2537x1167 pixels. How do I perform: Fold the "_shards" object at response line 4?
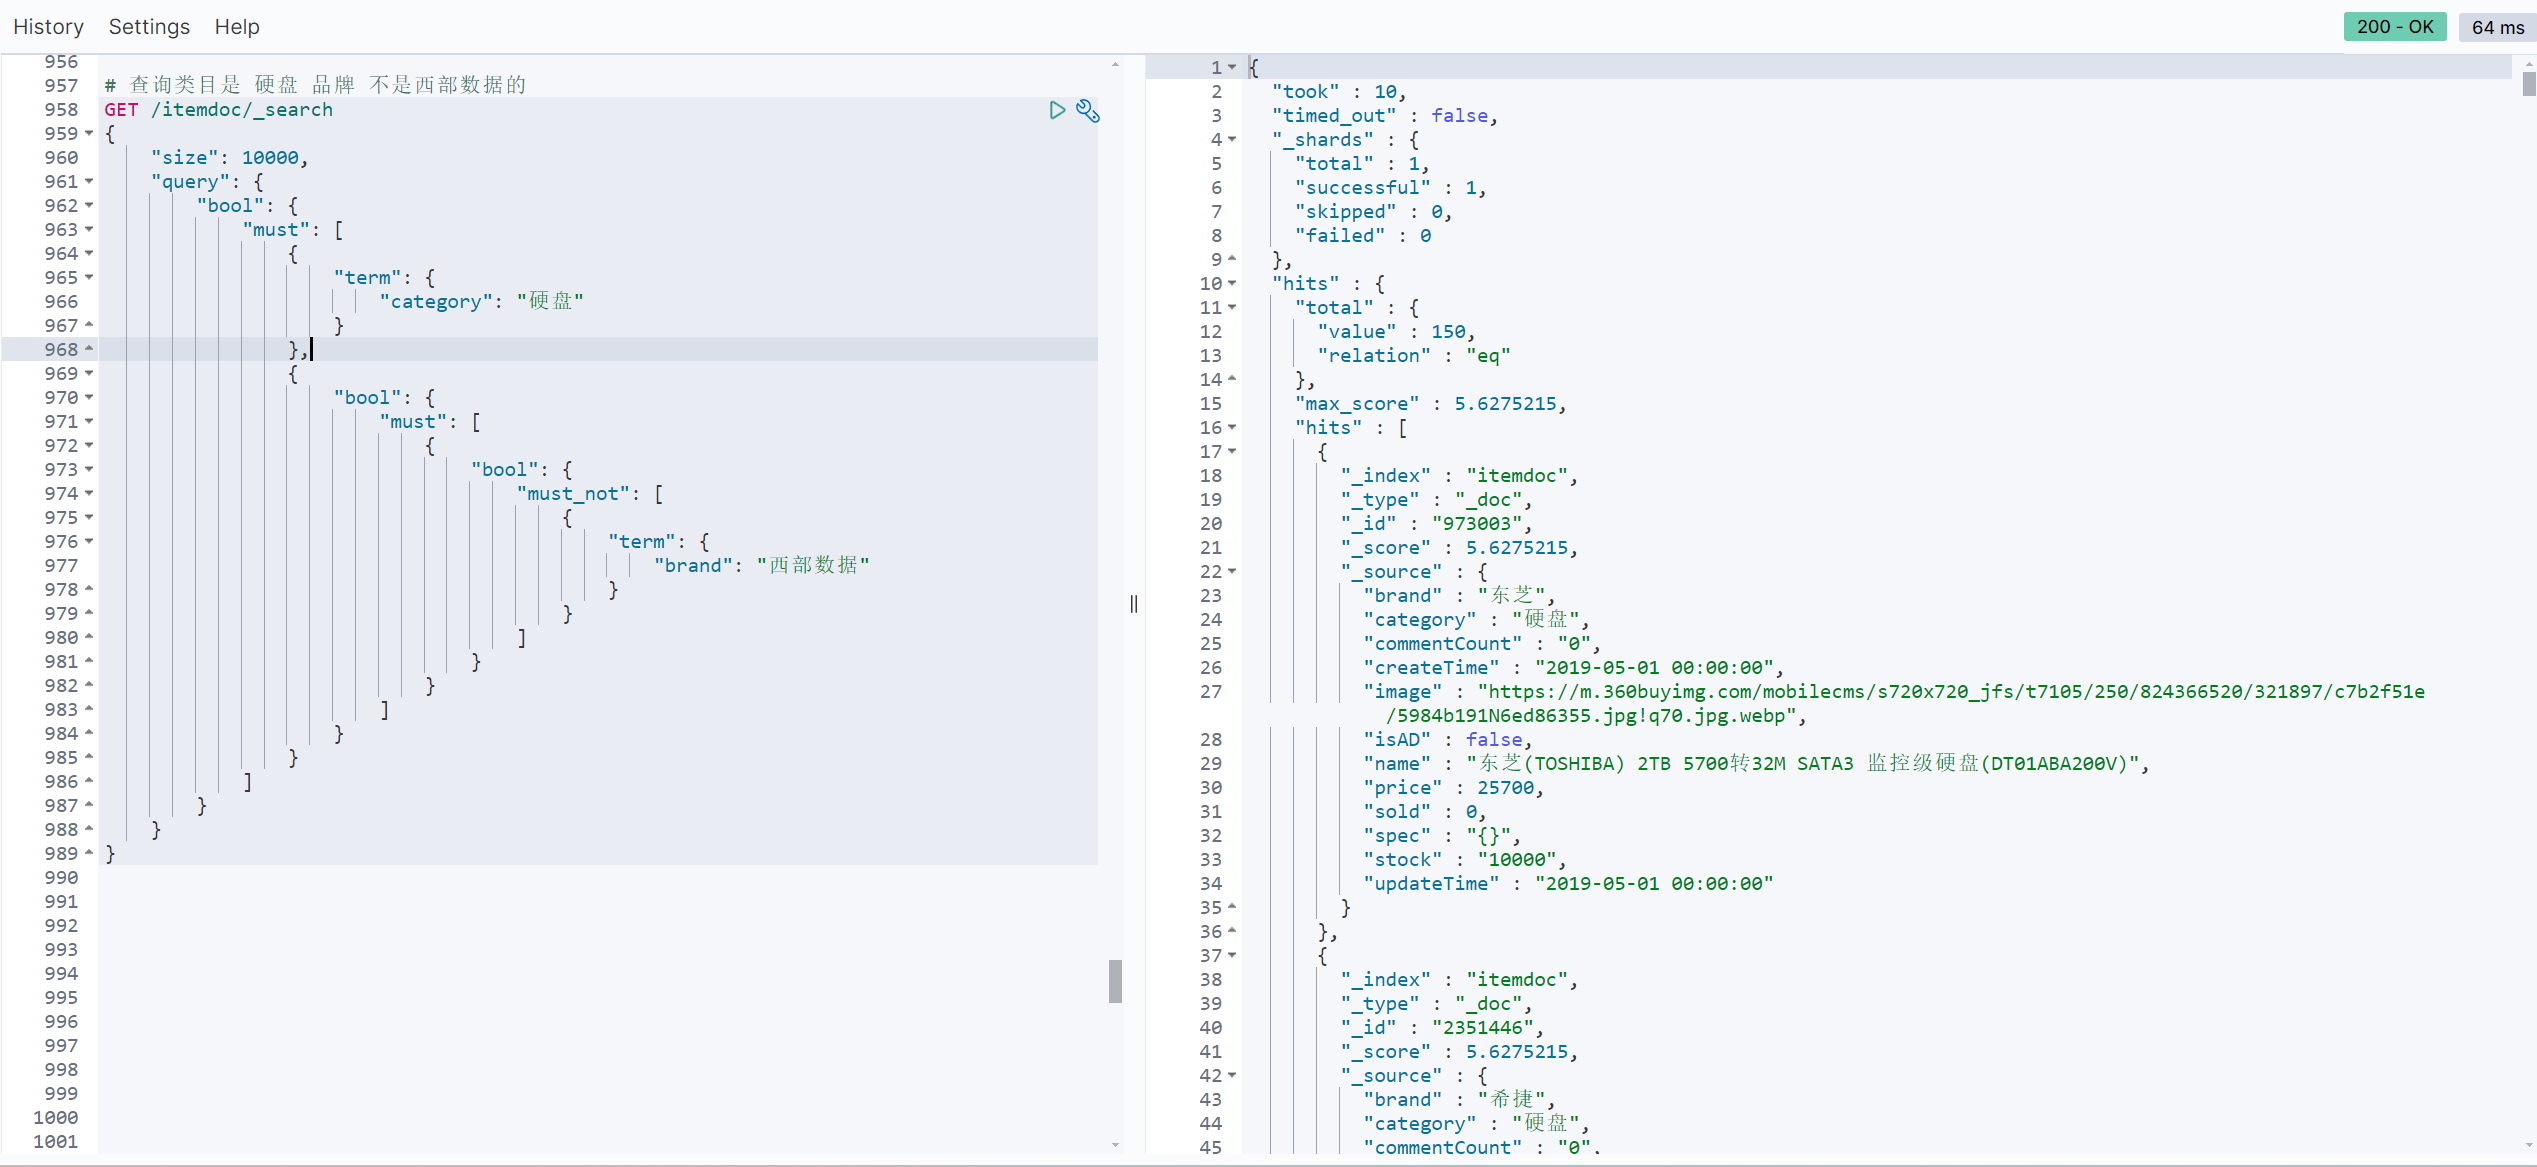coord(1232,139)
